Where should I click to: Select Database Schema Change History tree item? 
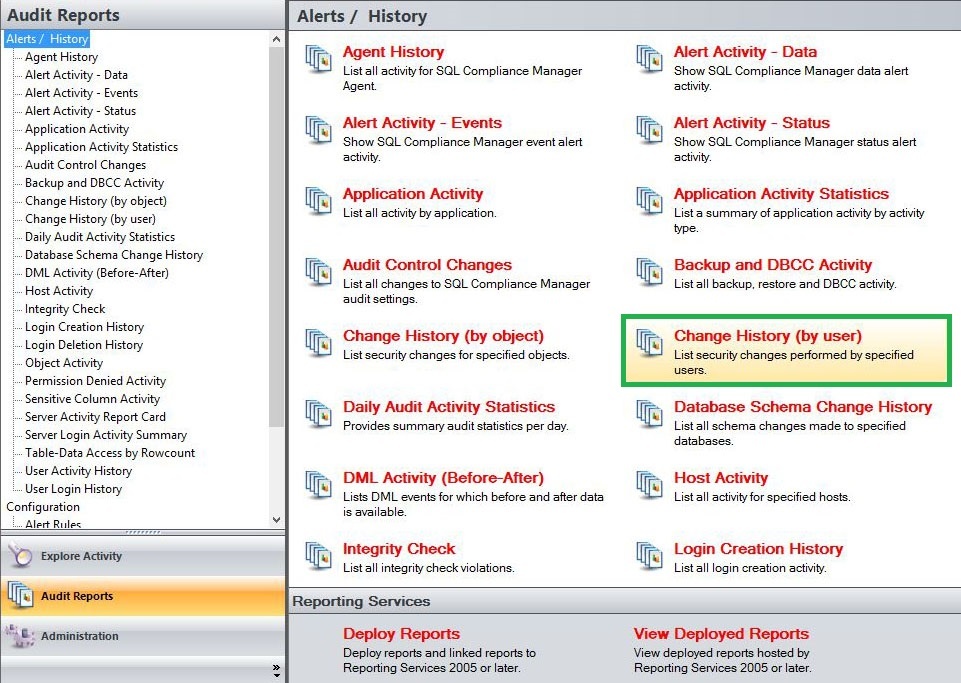tap(114, 255)
